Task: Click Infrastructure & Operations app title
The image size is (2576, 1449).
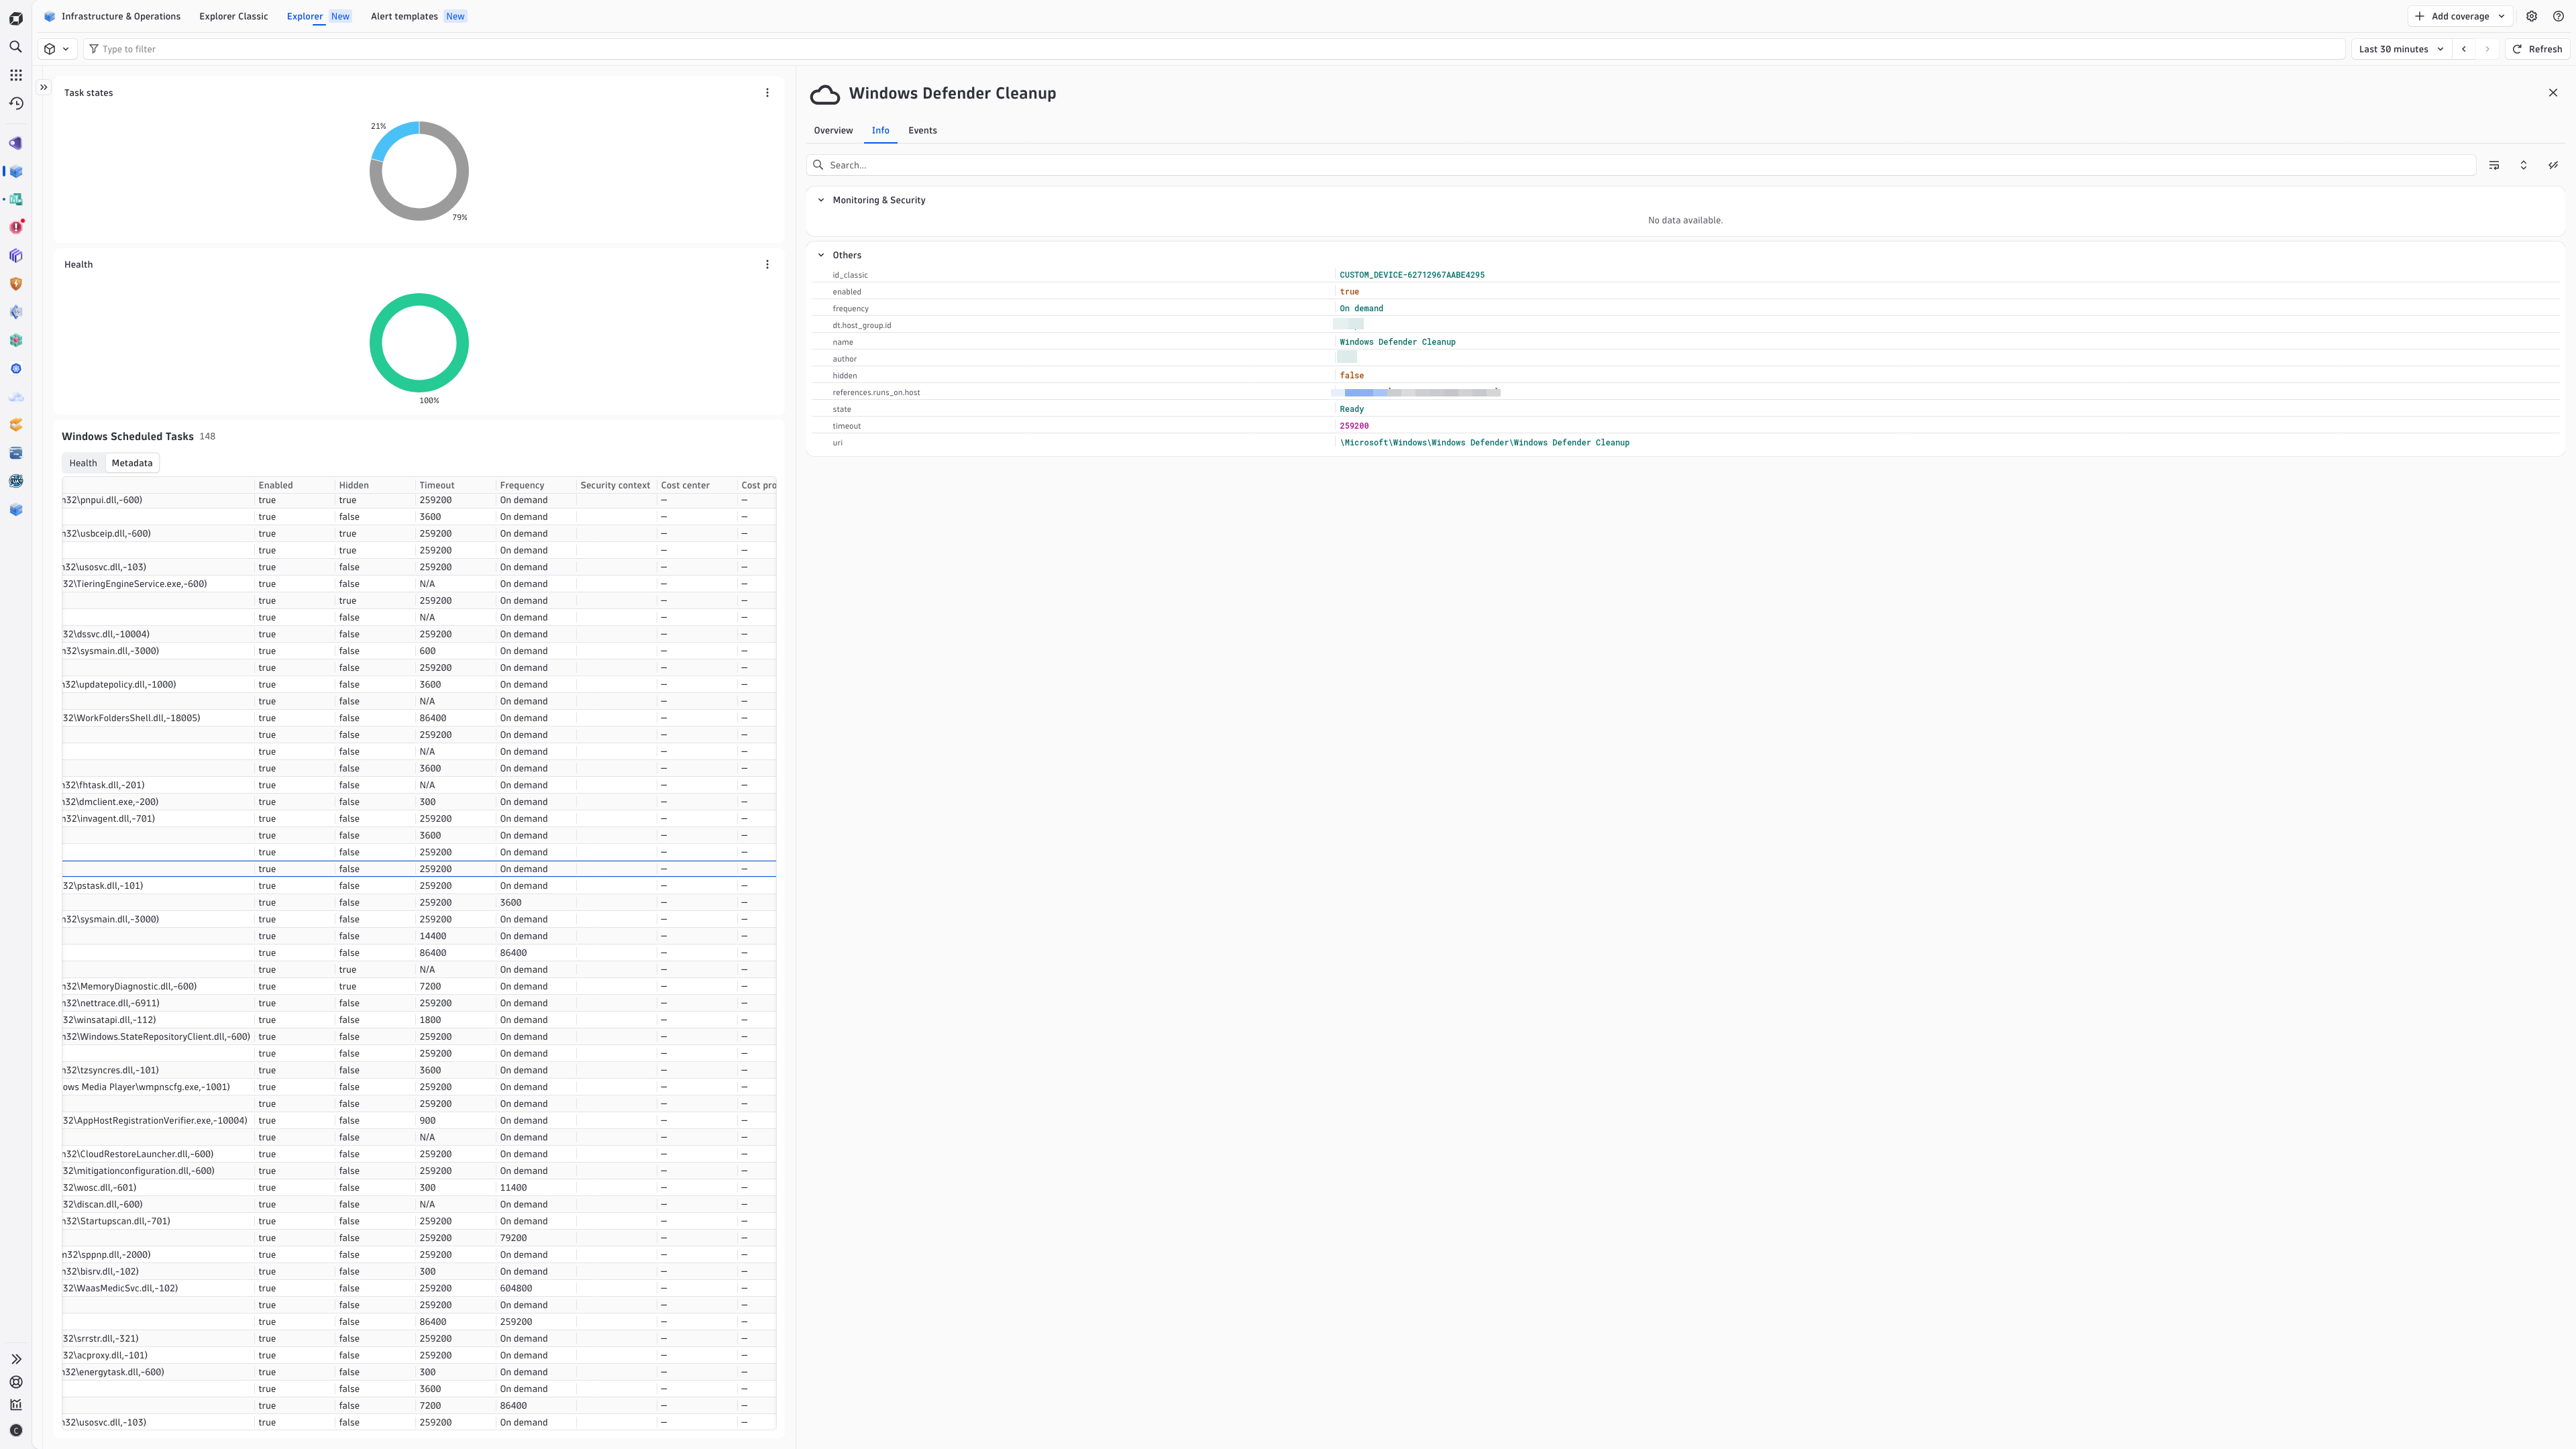Action: [121, 16]
